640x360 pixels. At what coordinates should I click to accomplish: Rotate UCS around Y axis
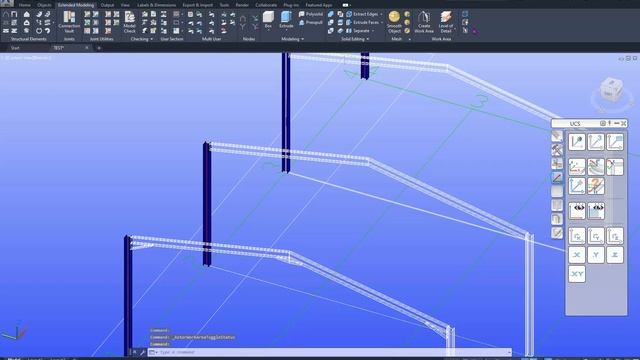(x=596, y=236)
